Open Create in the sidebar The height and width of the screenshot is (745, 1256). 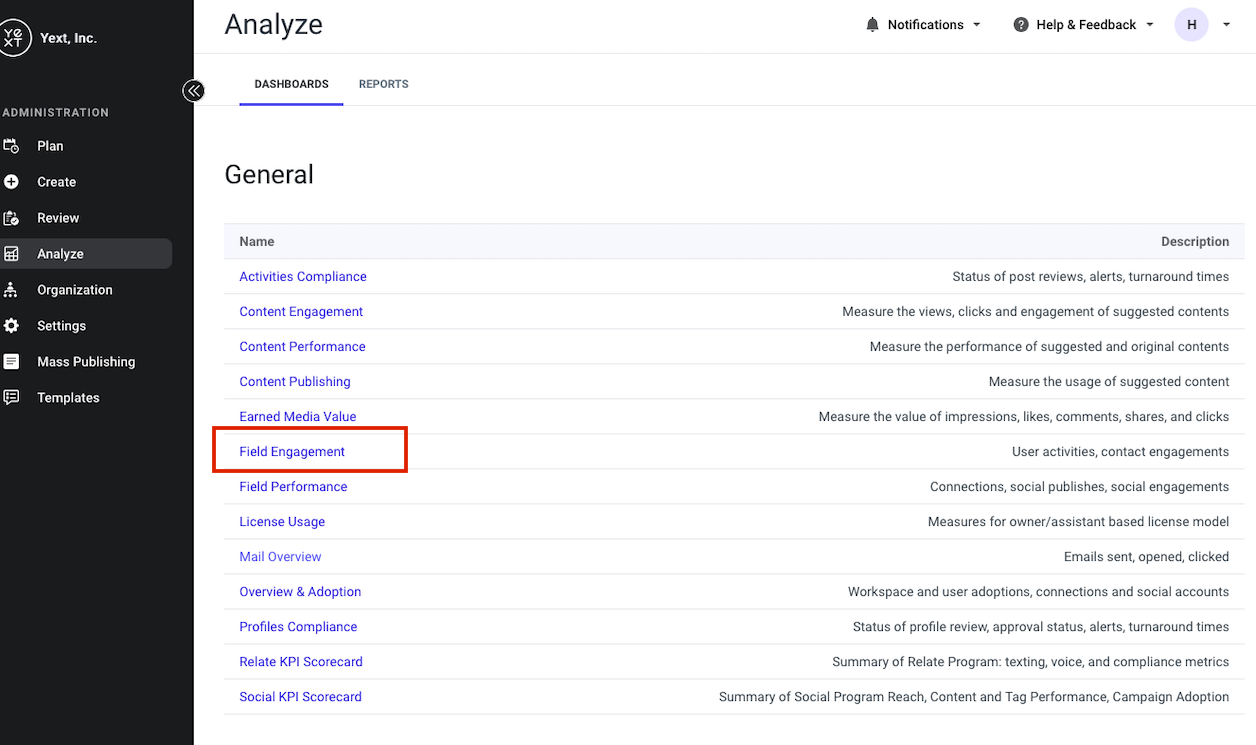tap(86, 182)
